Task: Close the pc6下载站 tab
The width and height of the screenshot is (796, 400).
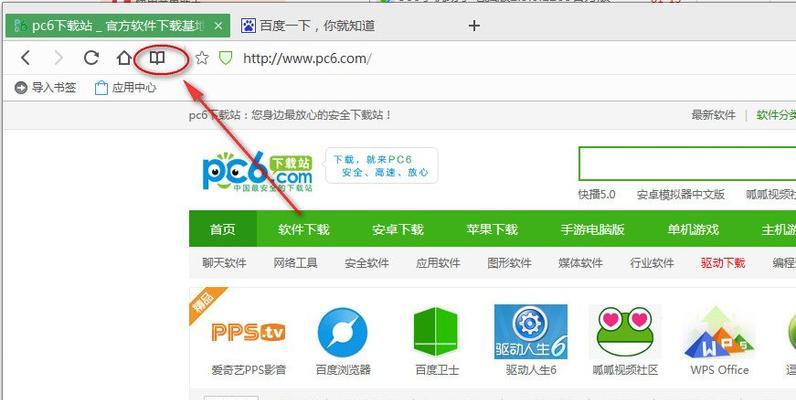Action: [x=218, y=25]
